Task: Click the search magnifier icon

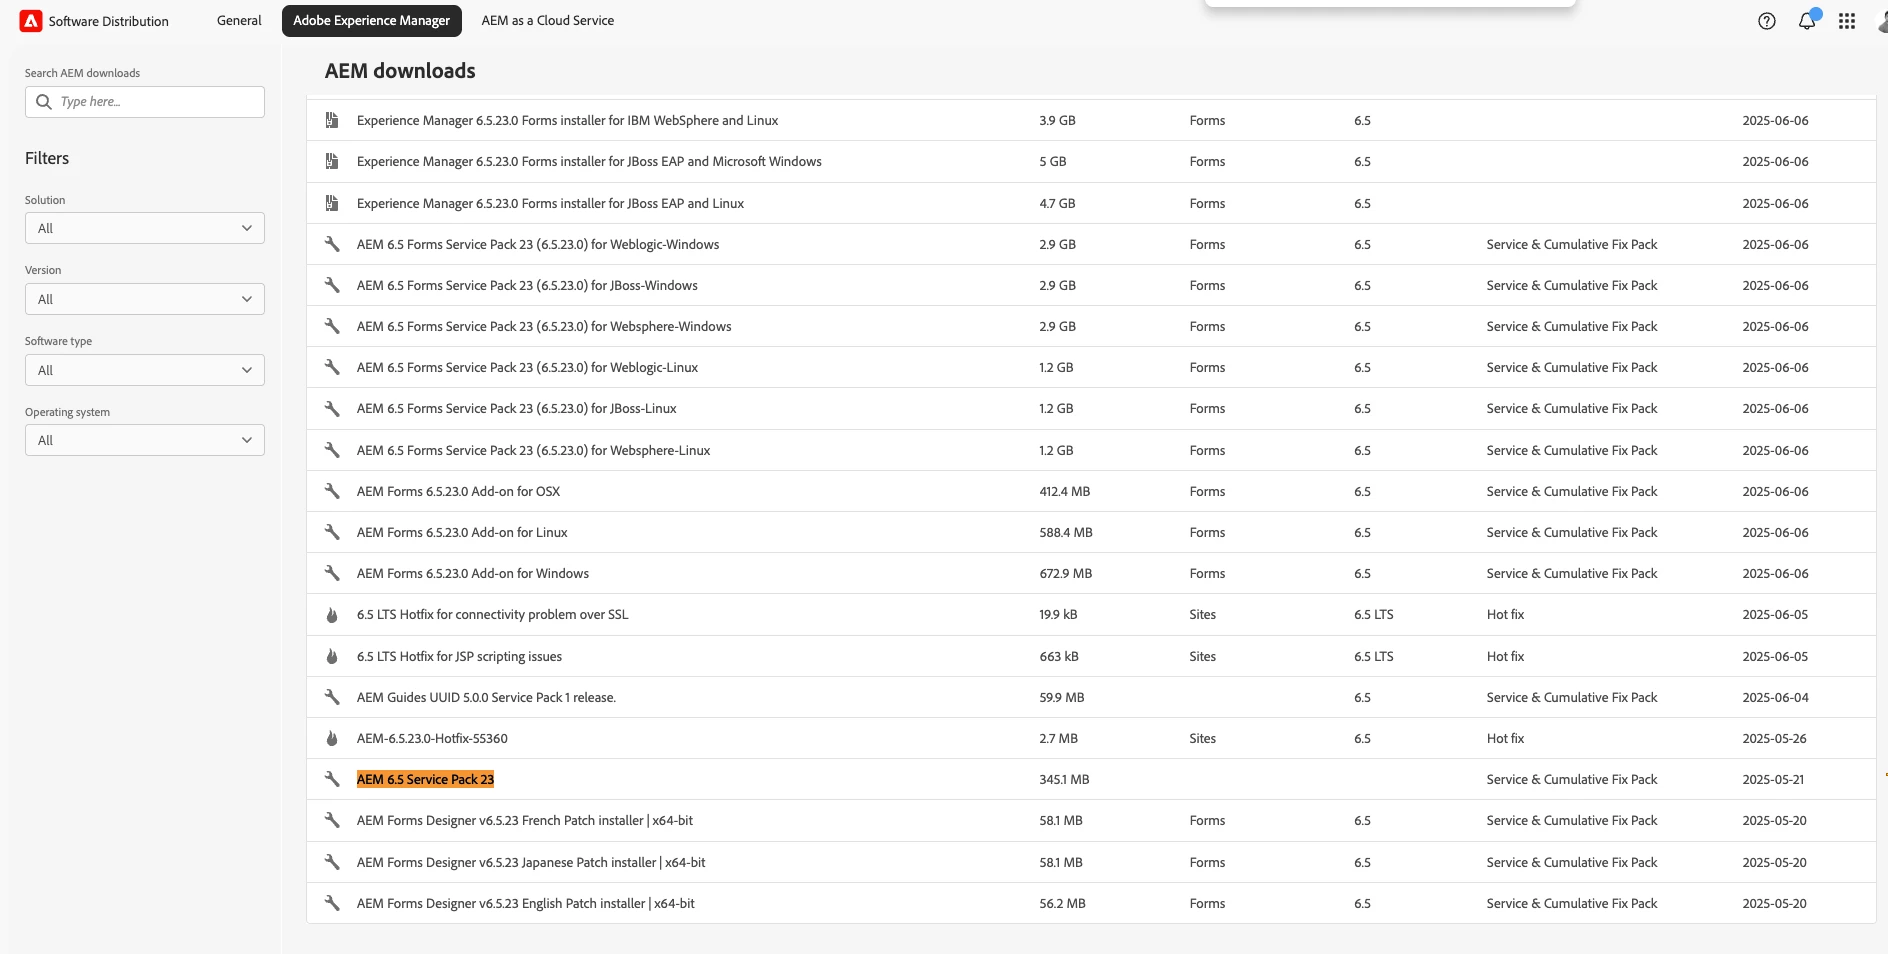Action: tap(44, 102)
